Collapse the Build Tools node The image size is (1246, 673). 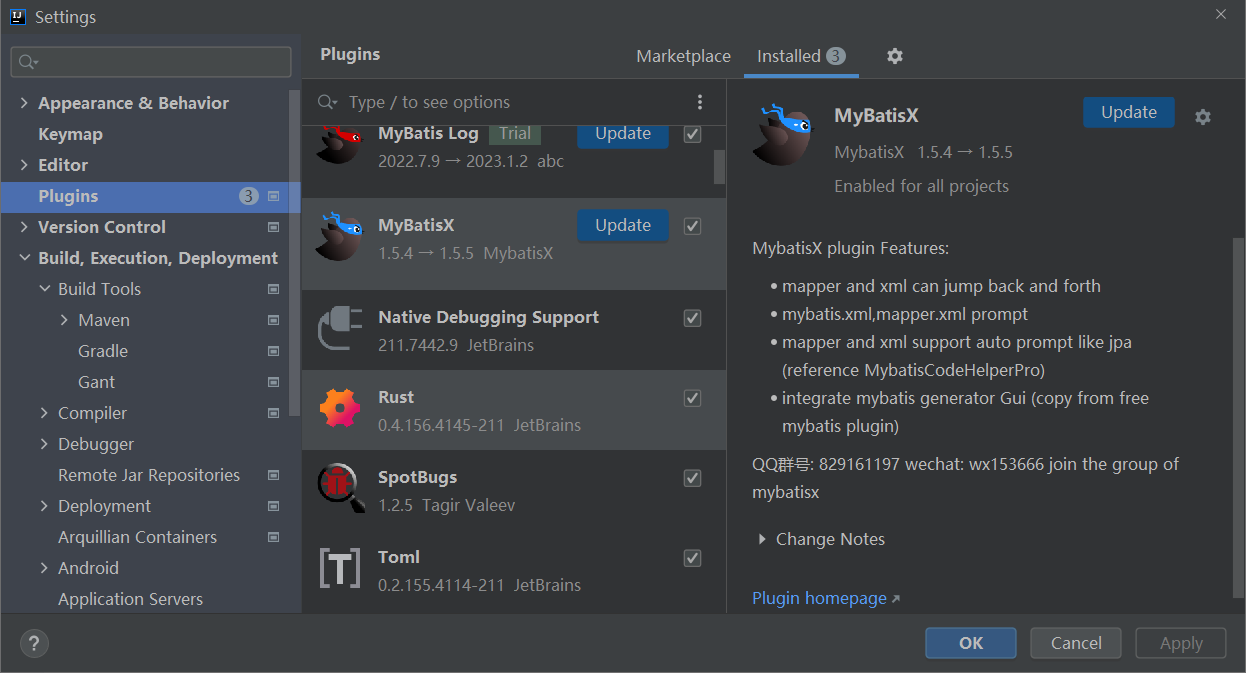[x=44, y=289]
